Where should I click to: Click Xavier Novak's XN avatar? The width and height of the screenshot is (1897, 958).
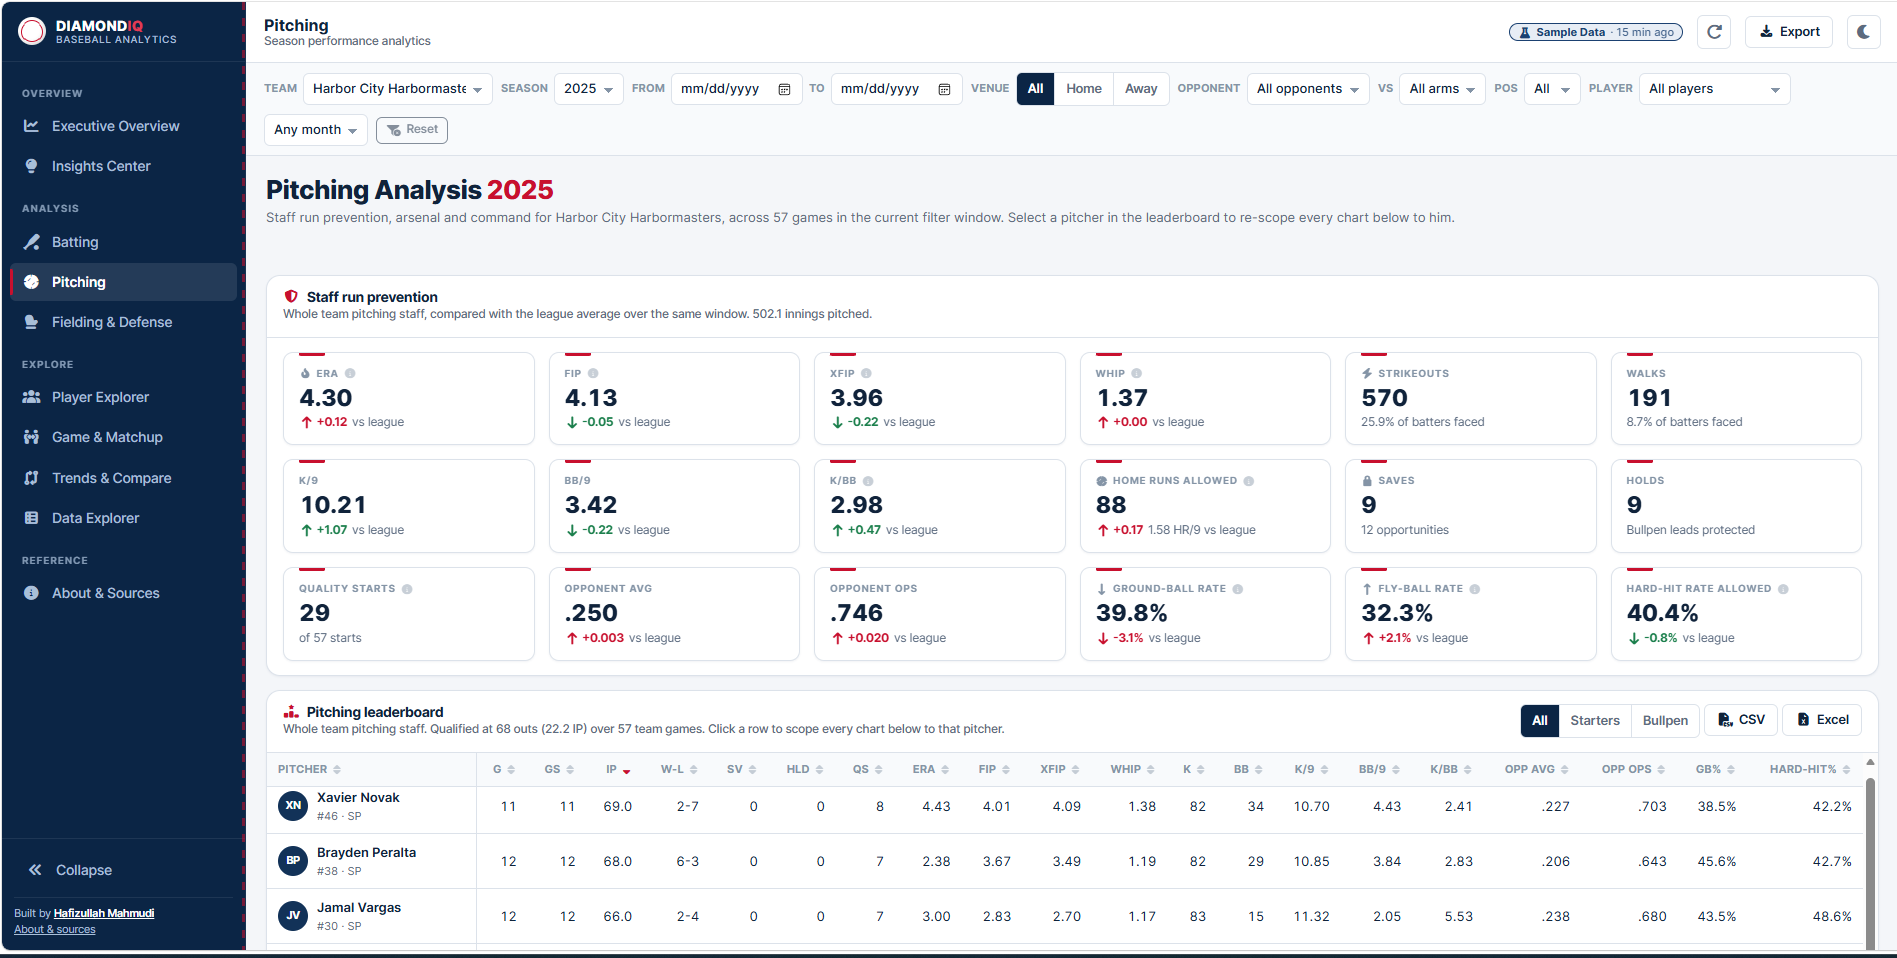293,806
